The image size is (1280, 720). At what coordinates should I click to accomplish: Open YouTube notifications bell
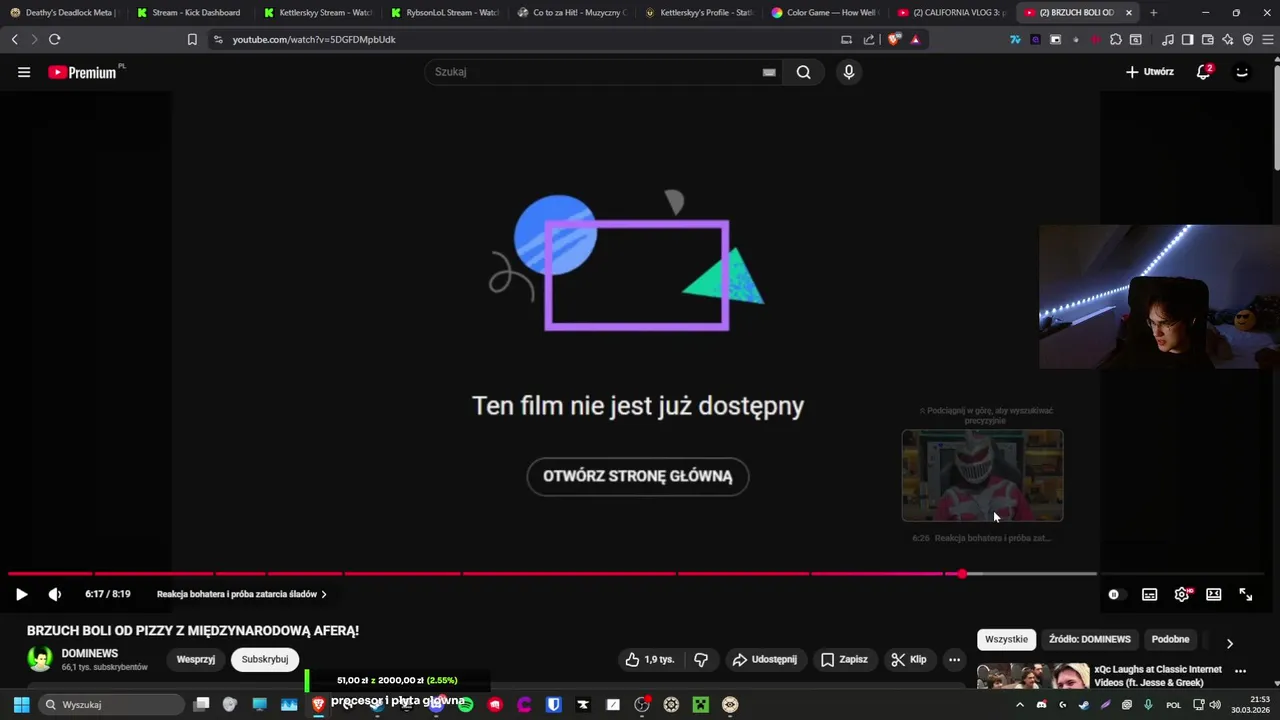pyautogui.click(x=1204, y=72)
